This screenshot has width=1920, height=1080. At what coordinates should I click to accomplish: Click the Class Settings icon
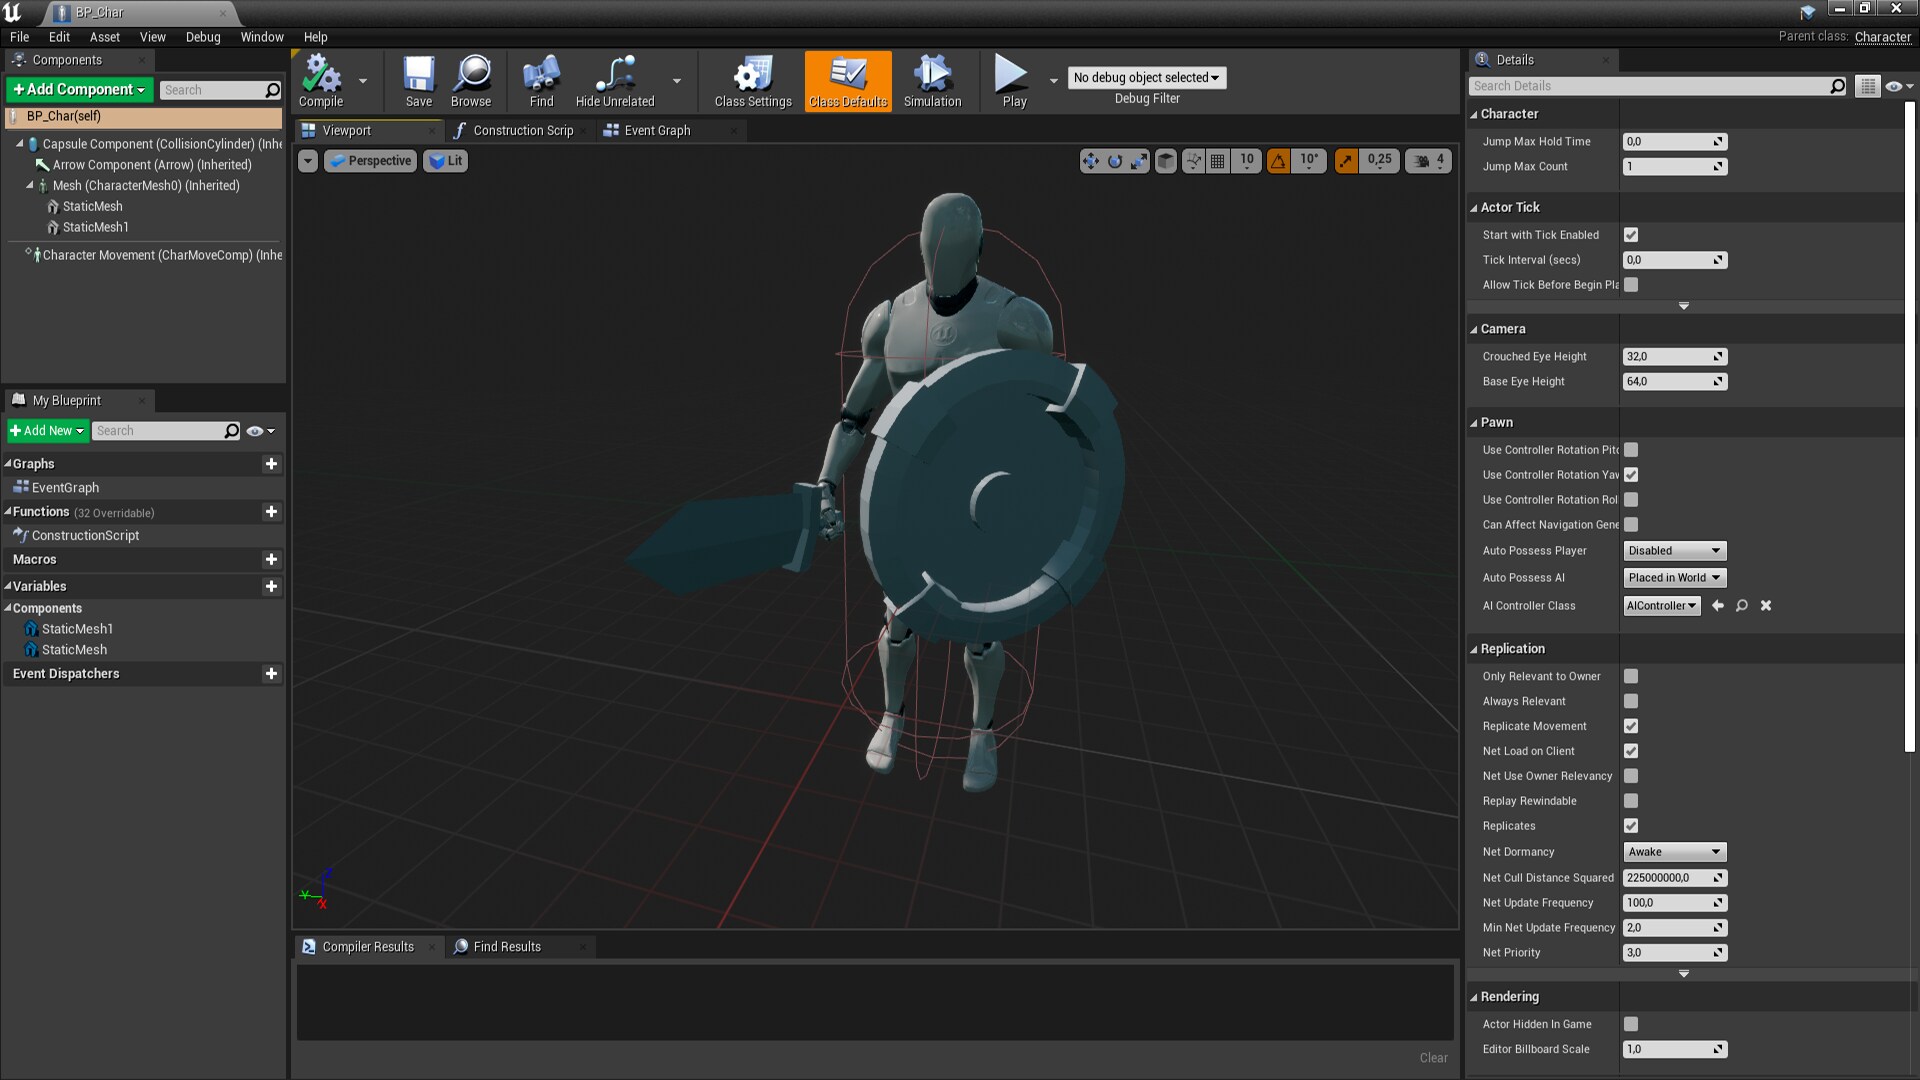point(752,75)
